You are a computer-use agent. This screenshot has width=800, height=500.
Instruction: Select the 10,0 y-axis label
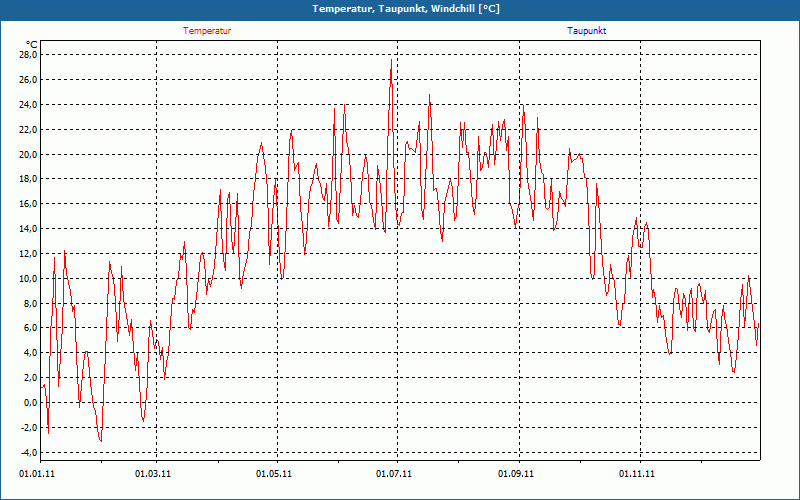28,279
